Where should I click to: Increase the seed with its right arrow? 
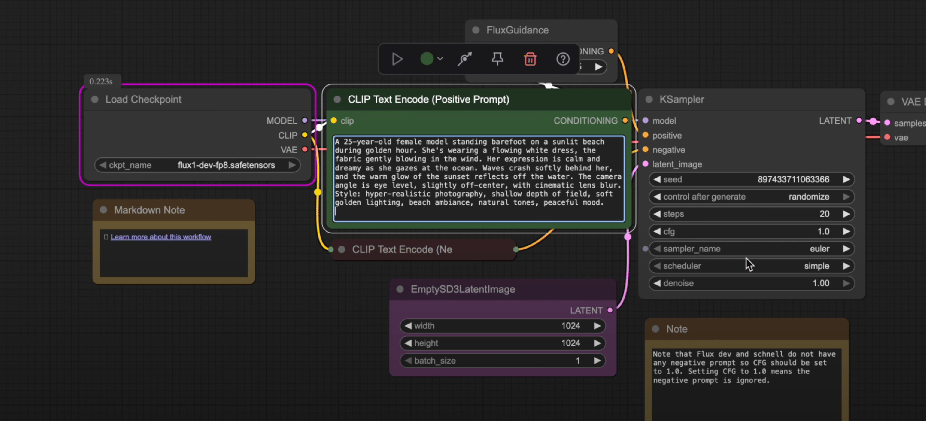pyautogui.click(x=846, y=180)
